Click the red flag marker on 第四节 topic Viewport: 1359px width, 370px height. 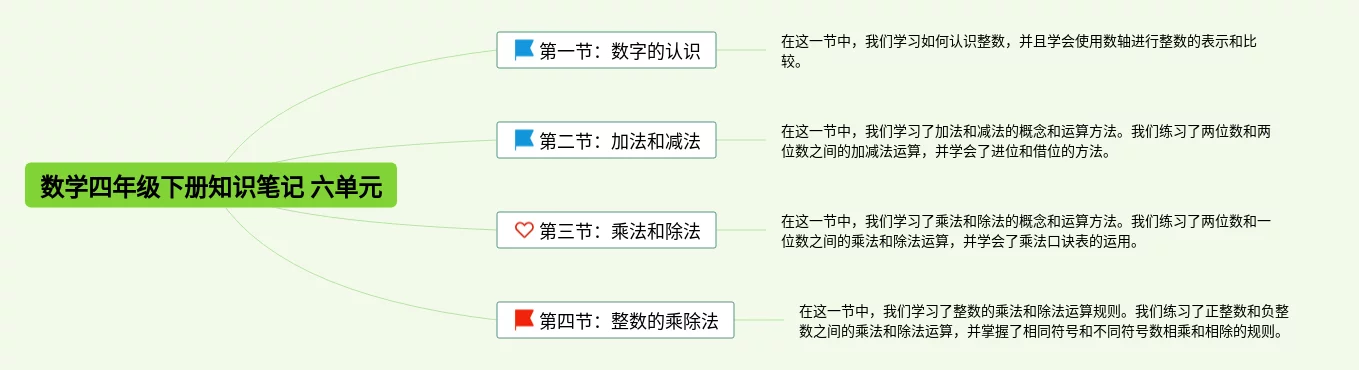click(x=524, y=320)
